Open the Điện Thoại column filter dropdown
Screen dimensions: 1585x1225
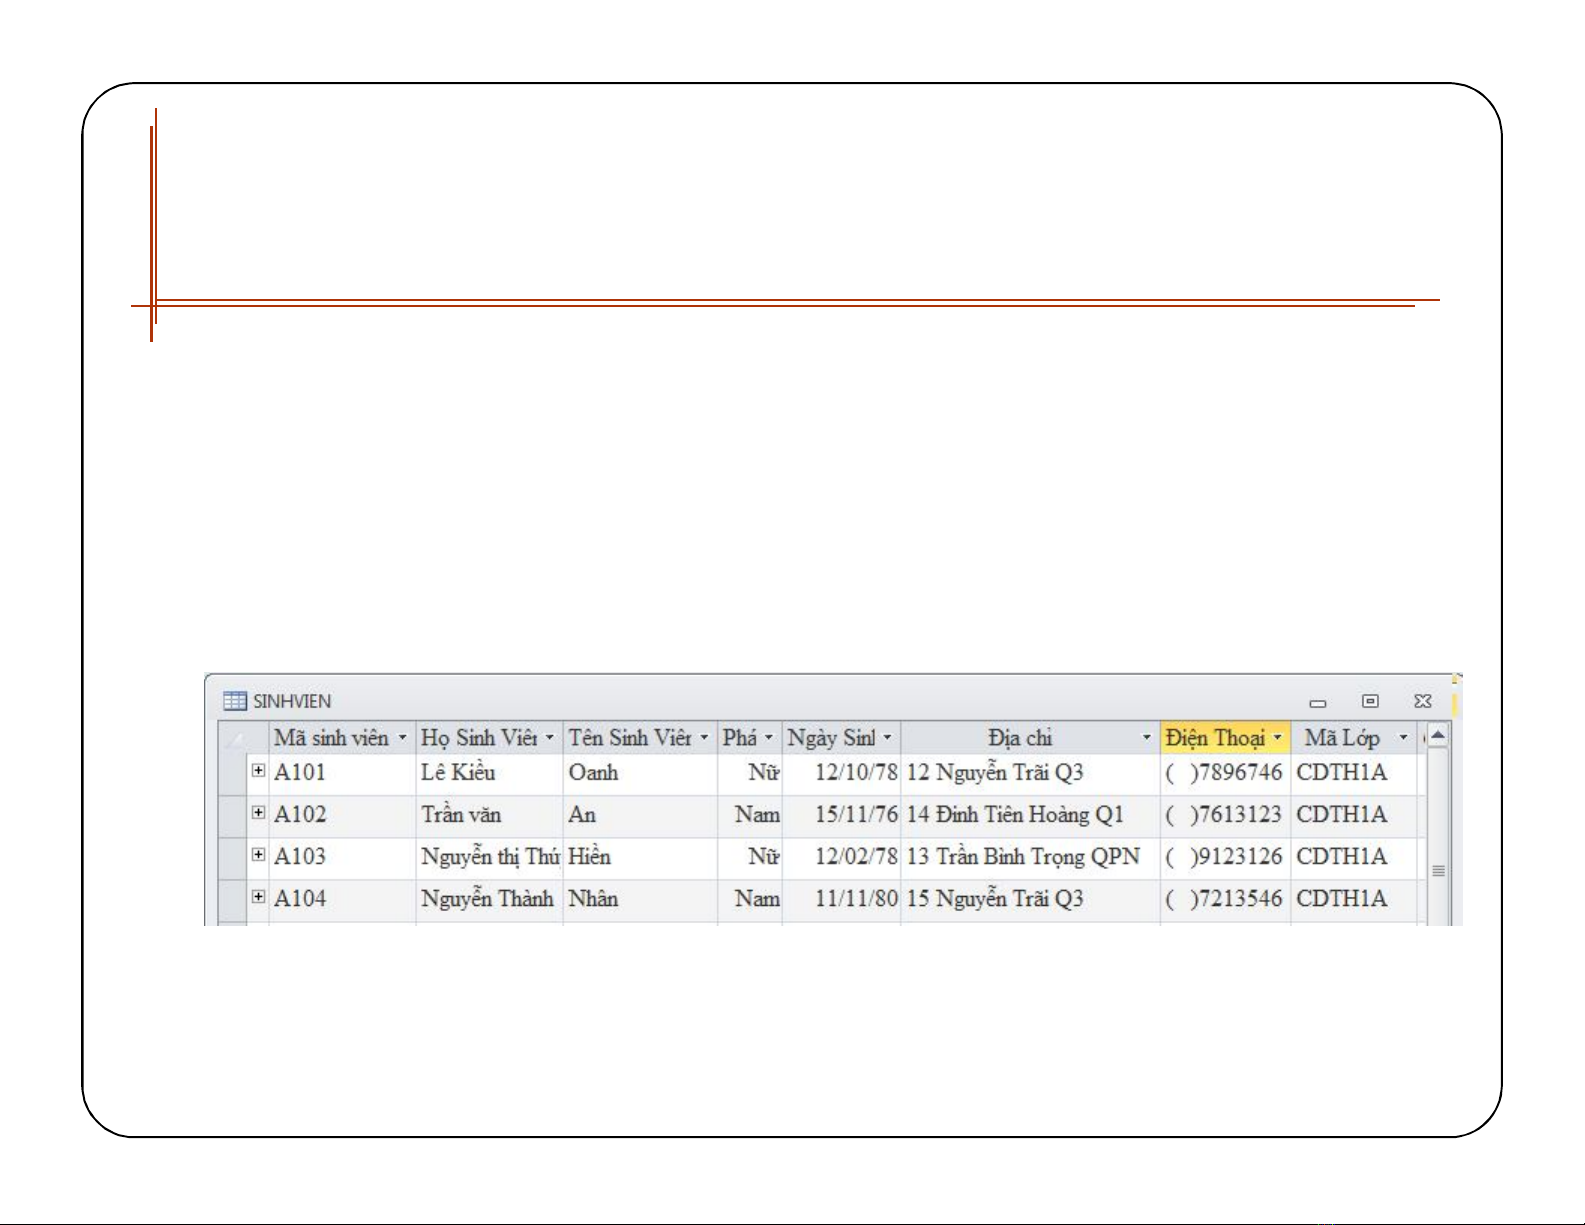1277,738
